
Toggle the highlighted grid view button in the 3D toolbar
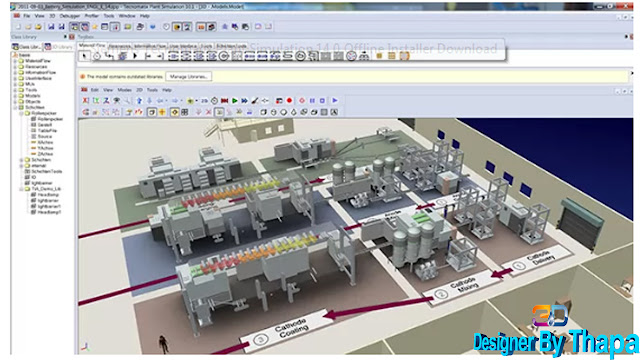[x=174, y=112]
